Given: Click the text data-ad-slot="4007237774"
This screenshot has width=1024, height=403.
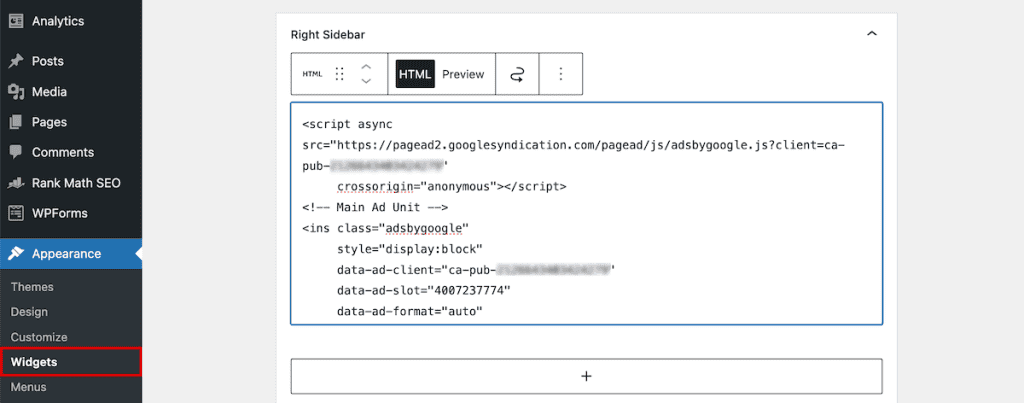Looking at the screenshot, I should (x=424, y=291).
